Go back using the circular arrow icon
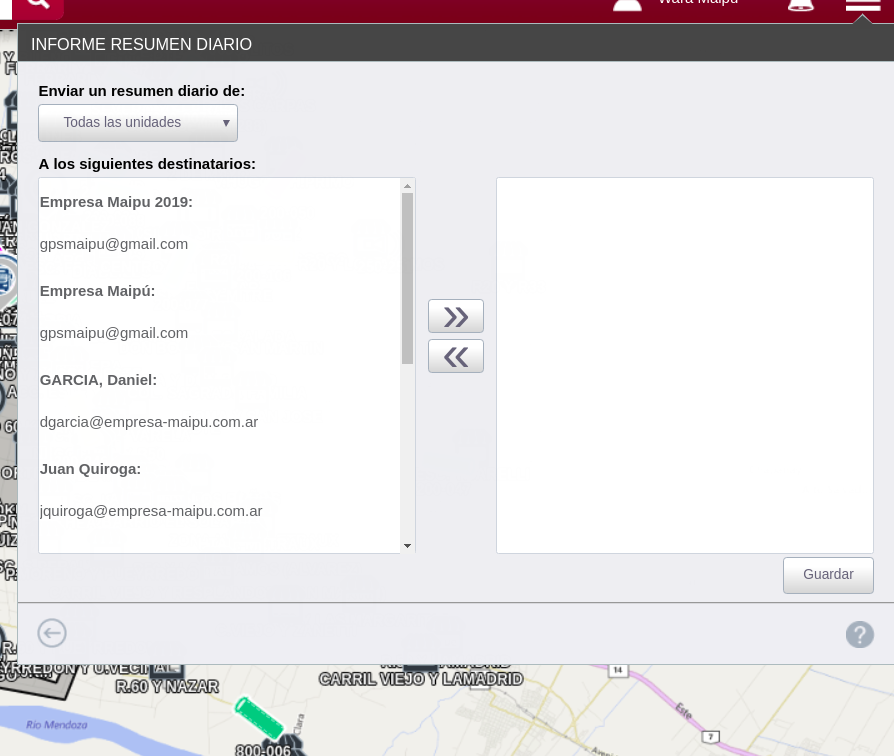 pos(52,633)
